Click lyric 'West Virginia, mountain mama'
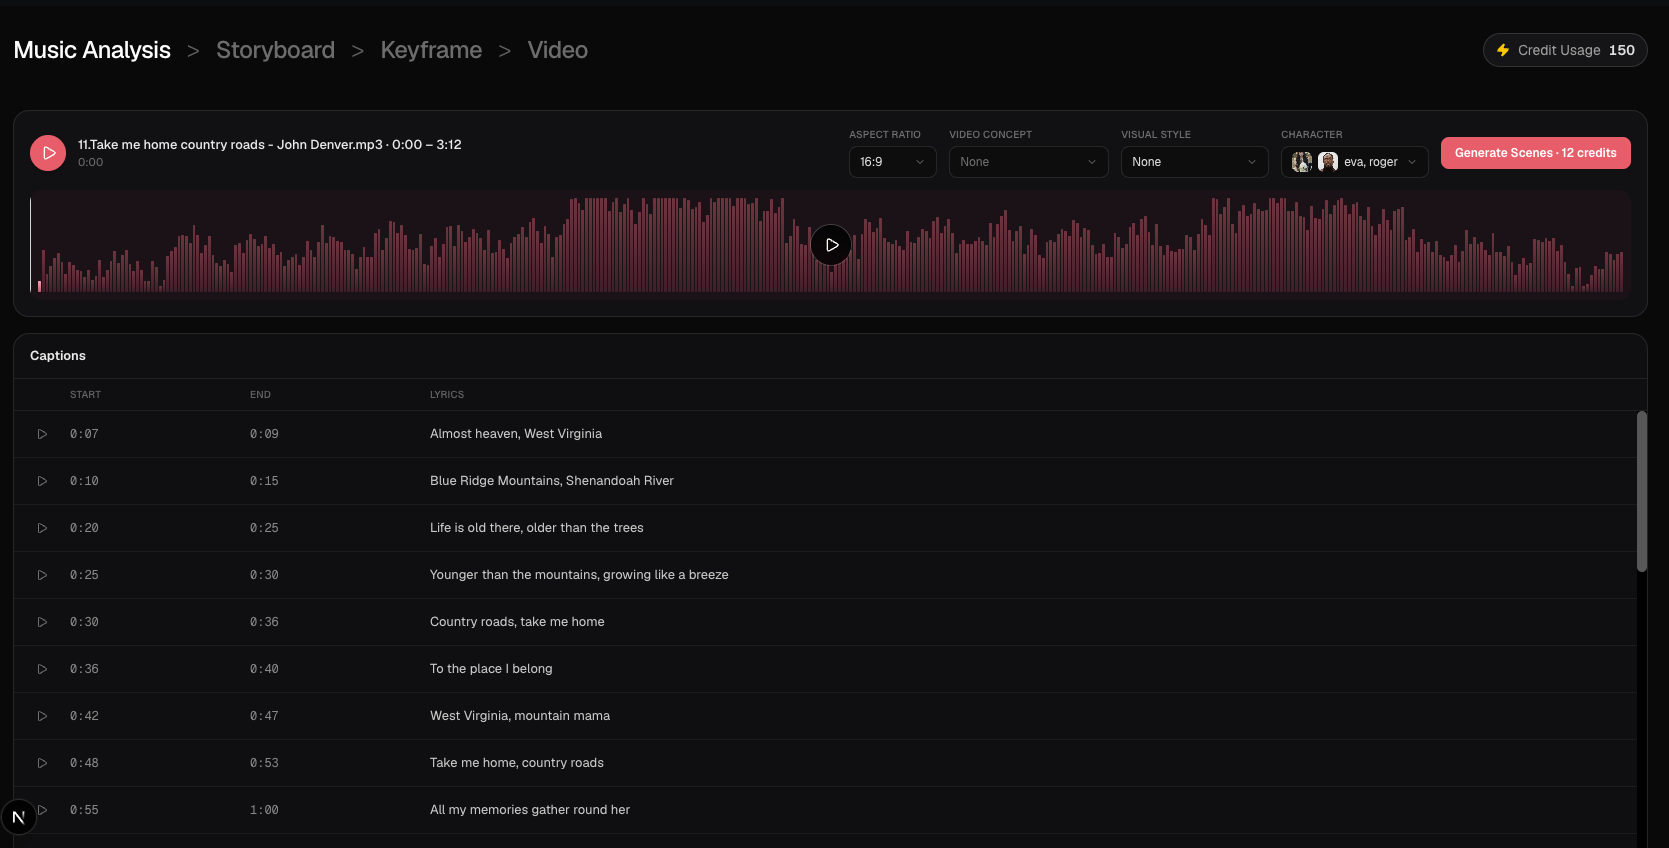Image resolution: width=1669 pixels, height=848 pixels. 520,716
